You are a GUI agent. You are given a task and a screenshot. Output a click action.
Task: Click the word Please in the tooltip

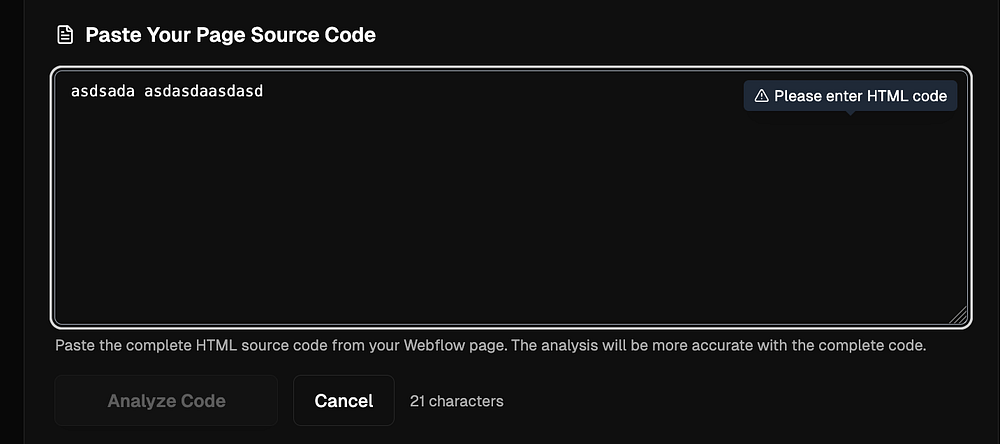[x=795, y=96]
